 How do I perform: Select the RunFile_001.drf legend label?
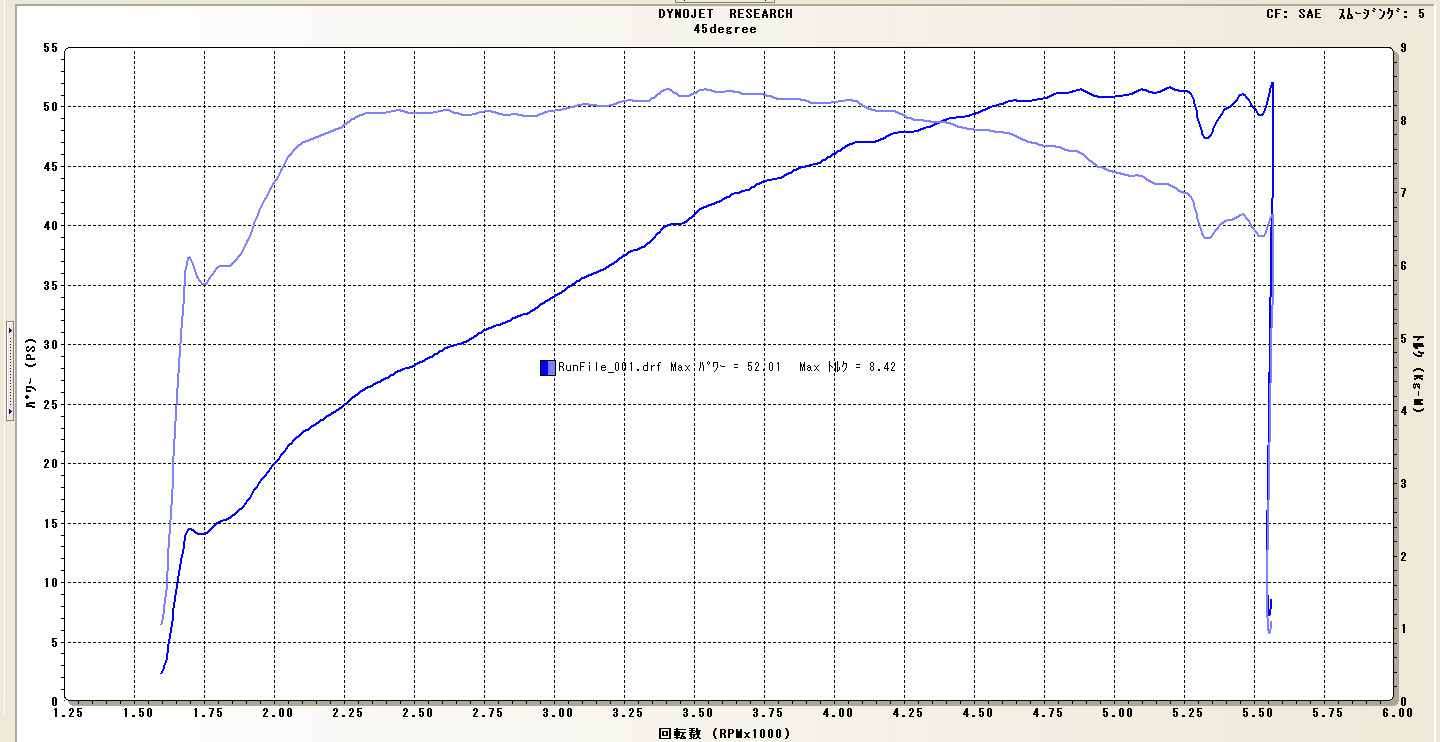609,368
